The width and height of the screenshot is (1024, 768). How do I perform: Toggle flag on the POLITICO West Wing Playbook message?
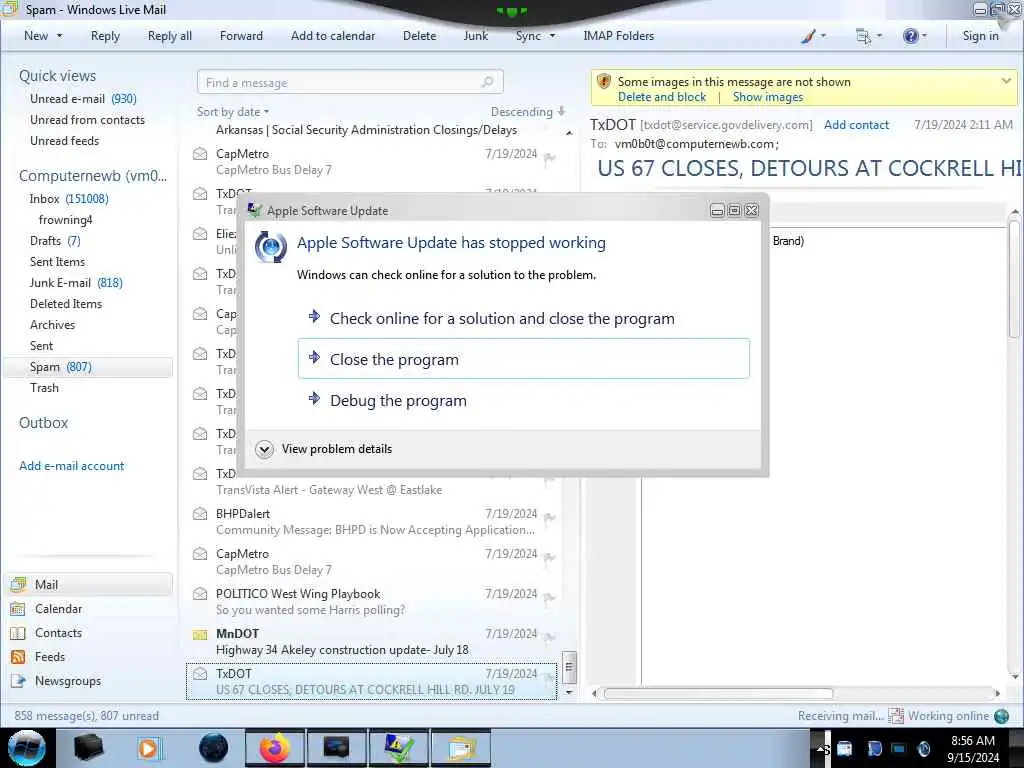[550, 598]
